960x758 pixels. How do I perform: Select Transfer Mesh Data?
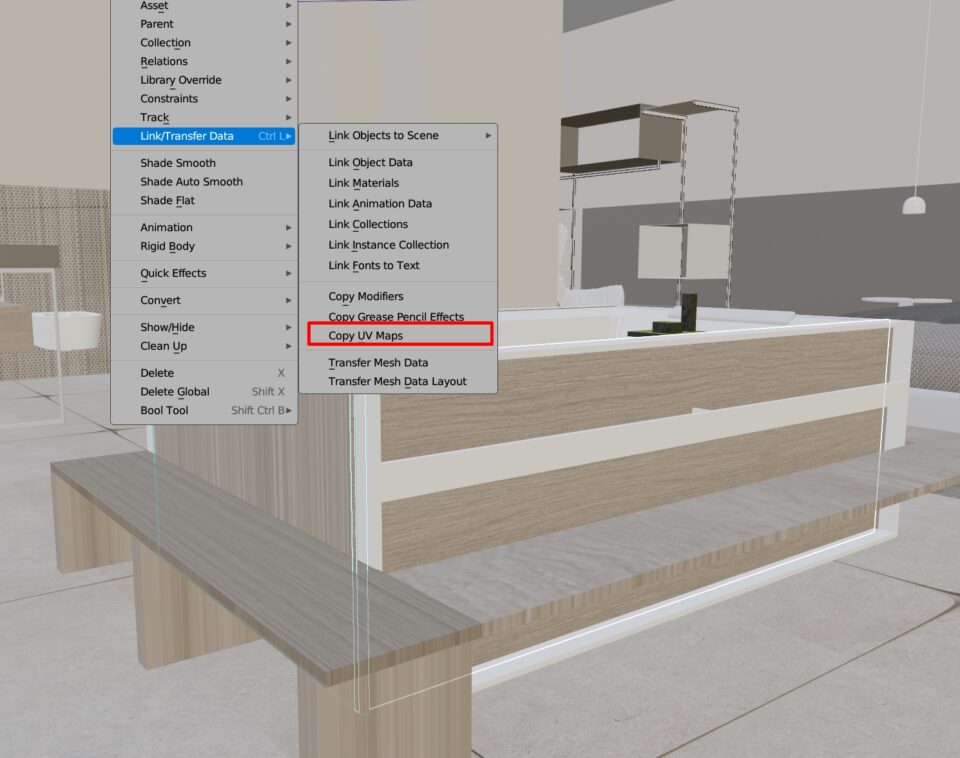(378, 363)
